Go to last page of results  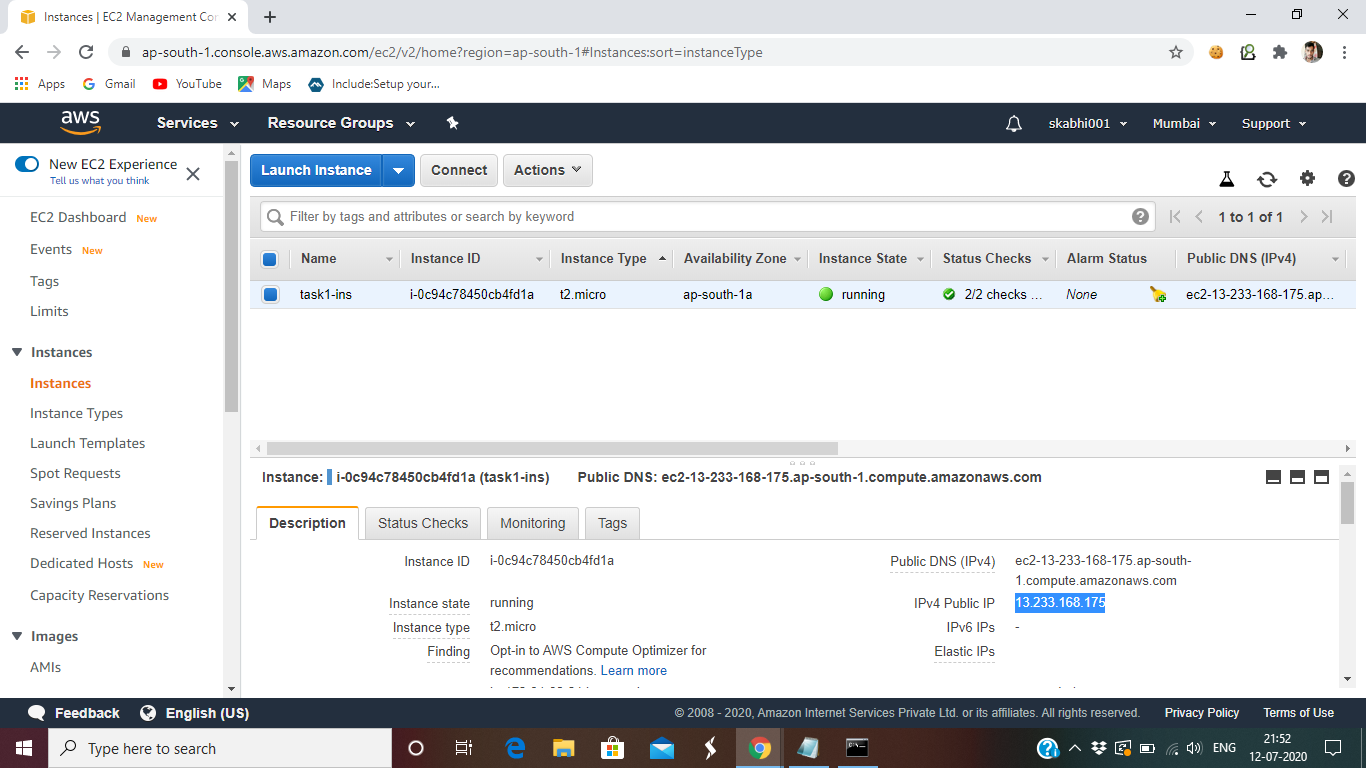coord(1327,216)
